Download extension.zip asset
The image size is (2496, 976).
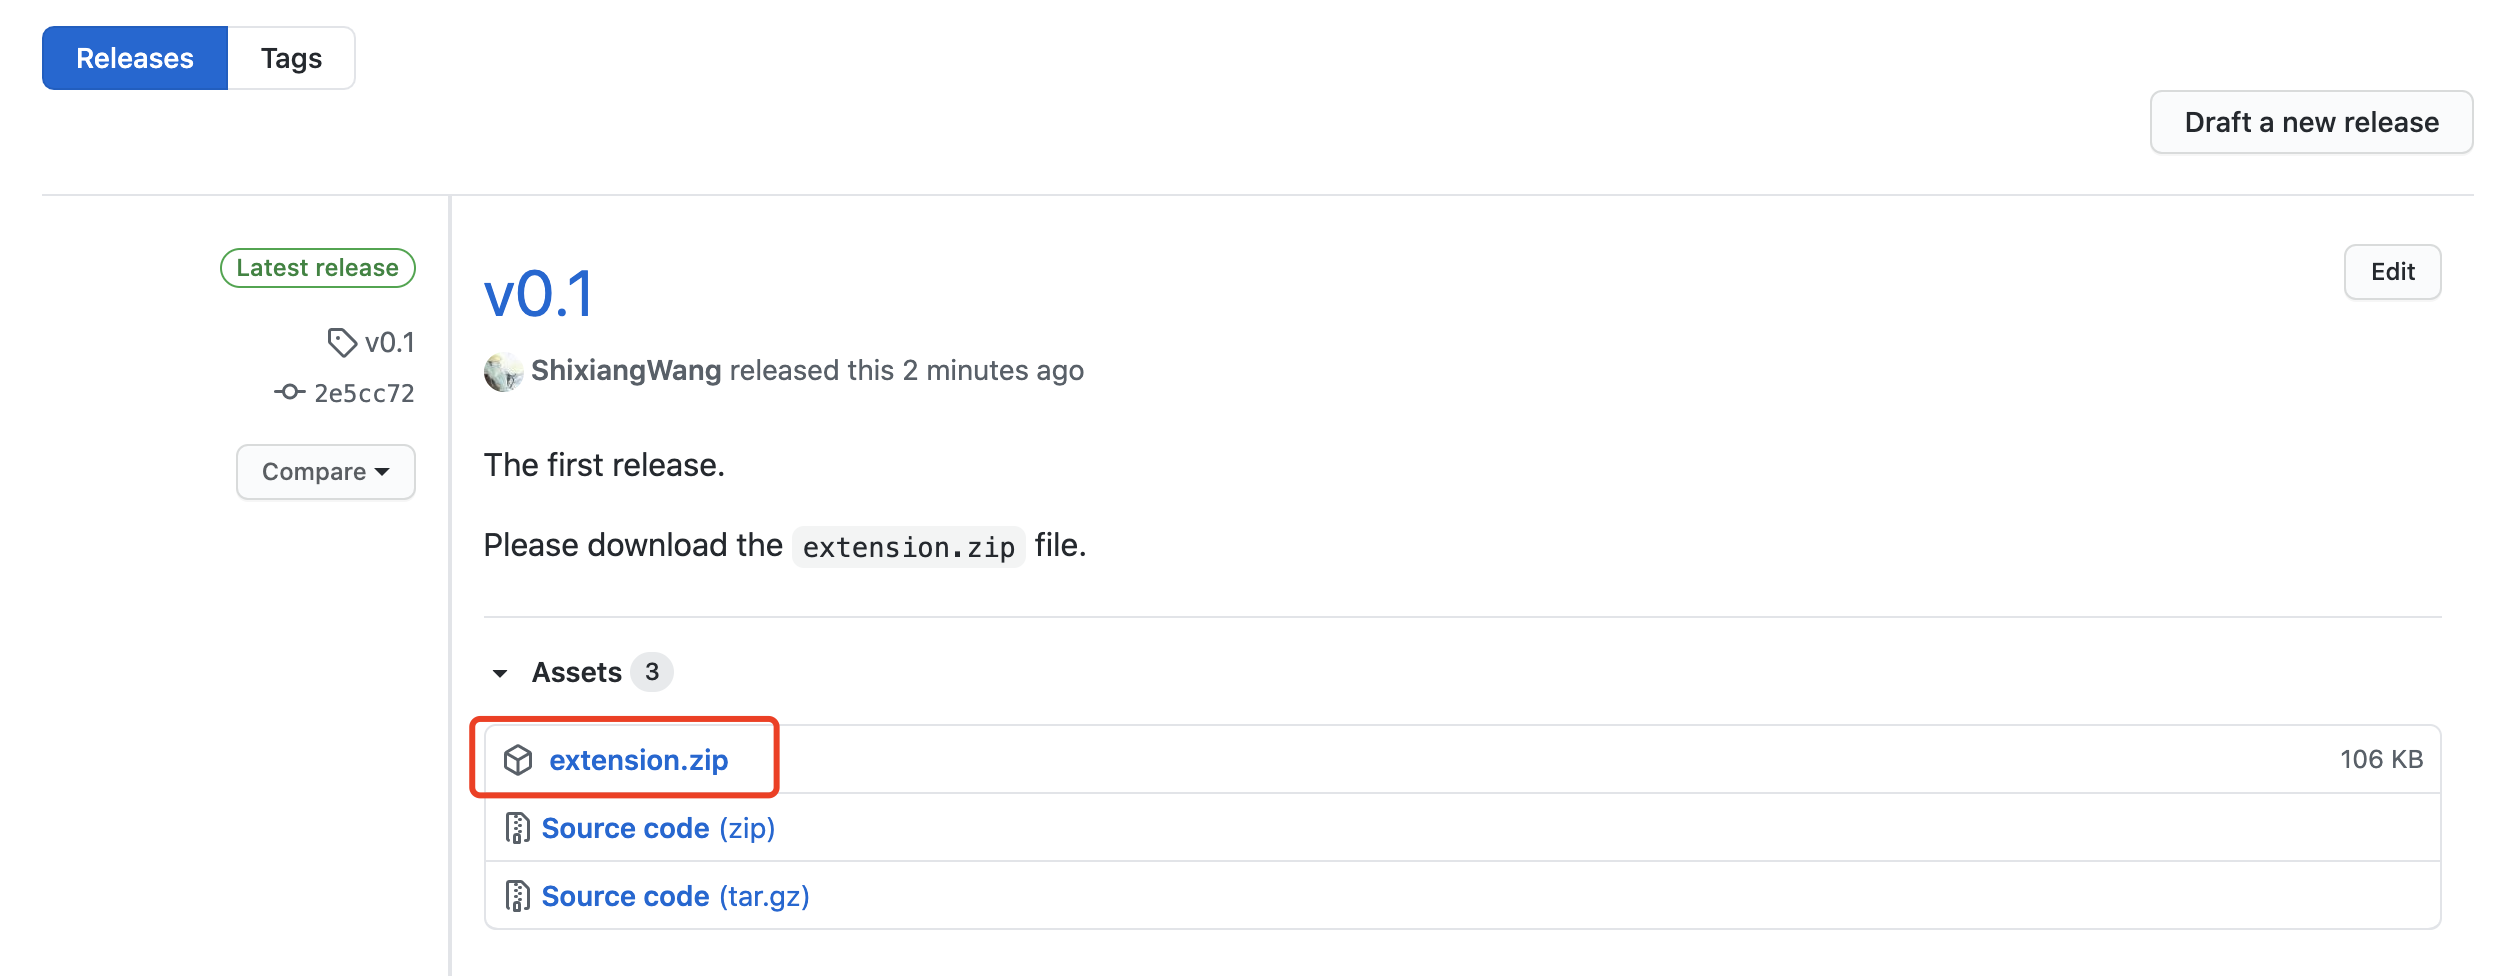point(638,760)
